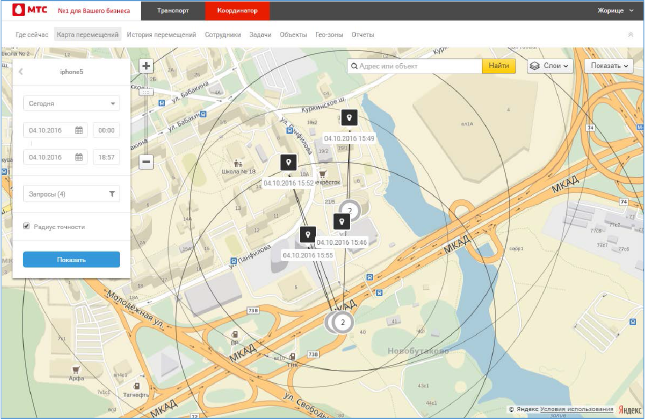645x419 pixels.
Task: Click the Школа № 18 map icon
Action: 237,164
